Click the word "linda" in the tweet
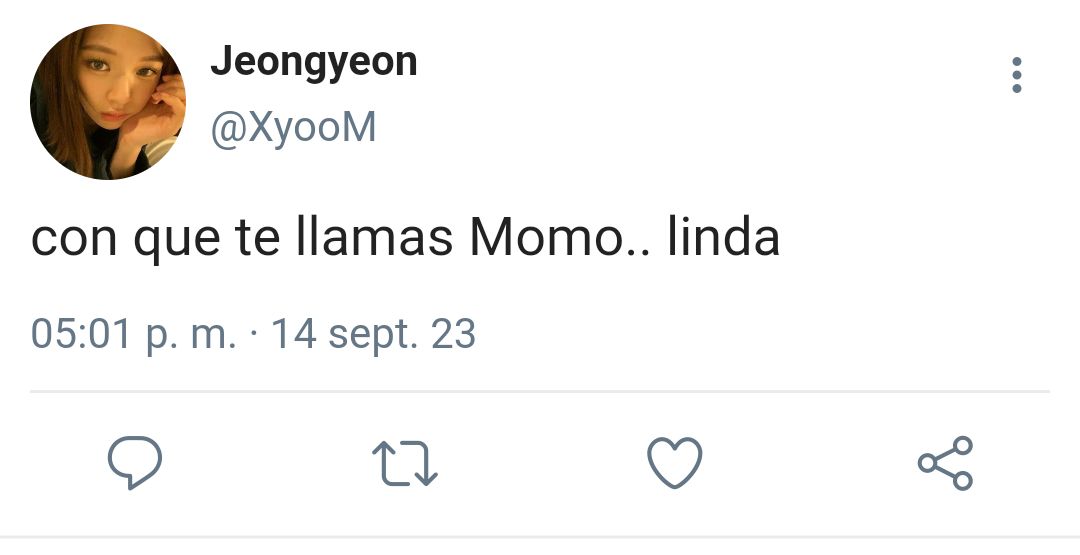 tap(723, 236)
